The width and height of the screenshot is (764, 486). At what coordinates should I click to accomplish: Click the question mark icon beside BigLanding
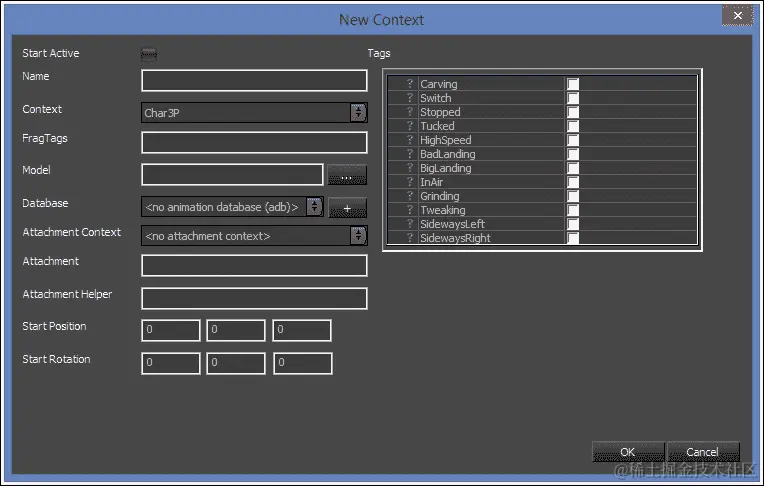pyautogui.click(x=410, y=168)
